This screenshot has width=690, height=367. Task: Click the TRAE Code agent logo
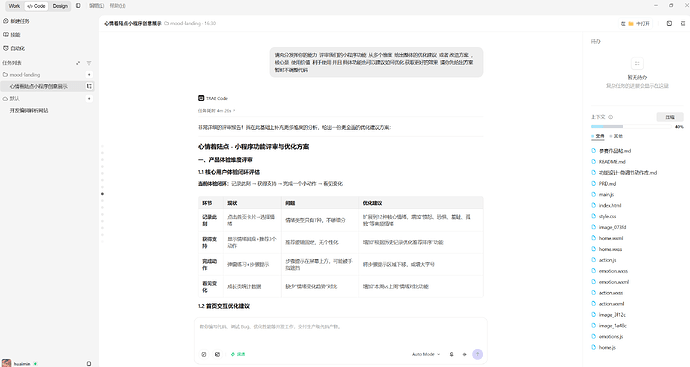pos(201,98)
